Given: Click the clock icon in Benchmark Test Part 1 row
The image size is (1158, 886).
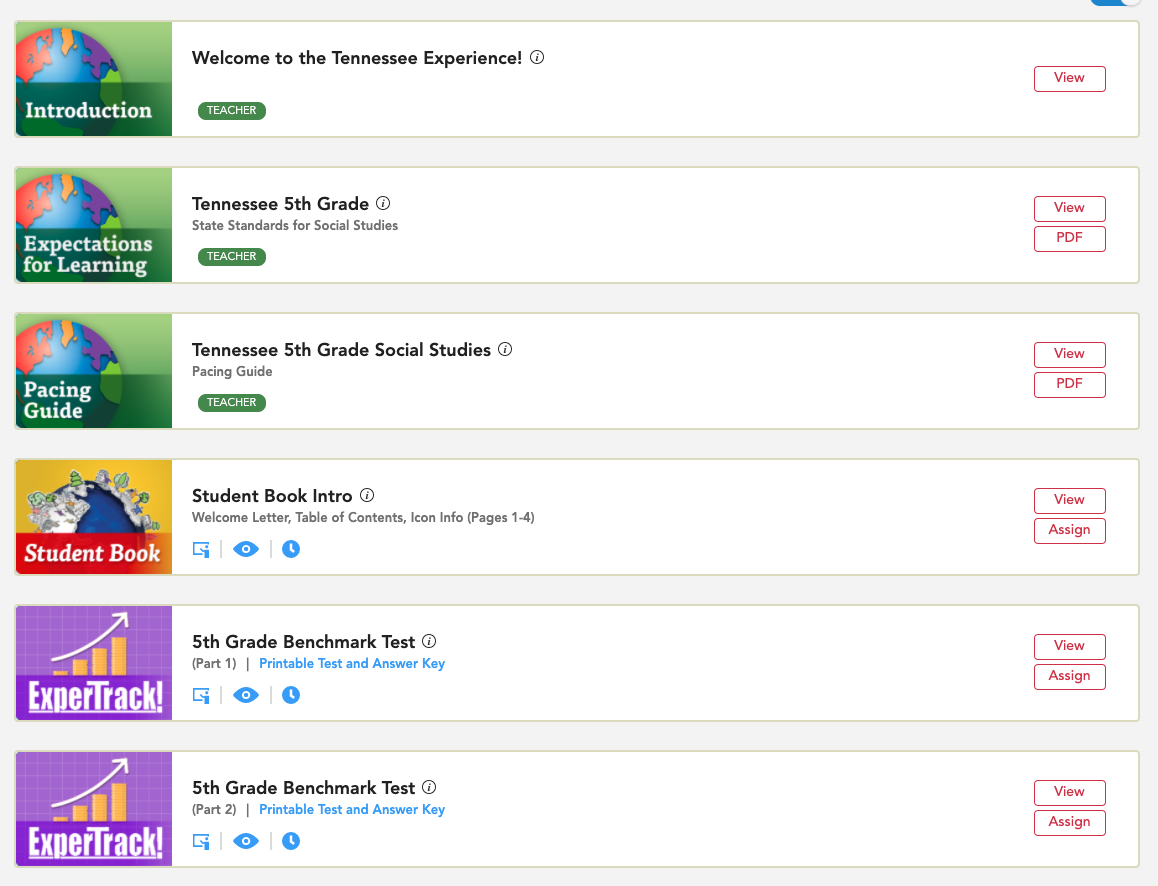Looking at the screenshot, I should click(291, 696).
